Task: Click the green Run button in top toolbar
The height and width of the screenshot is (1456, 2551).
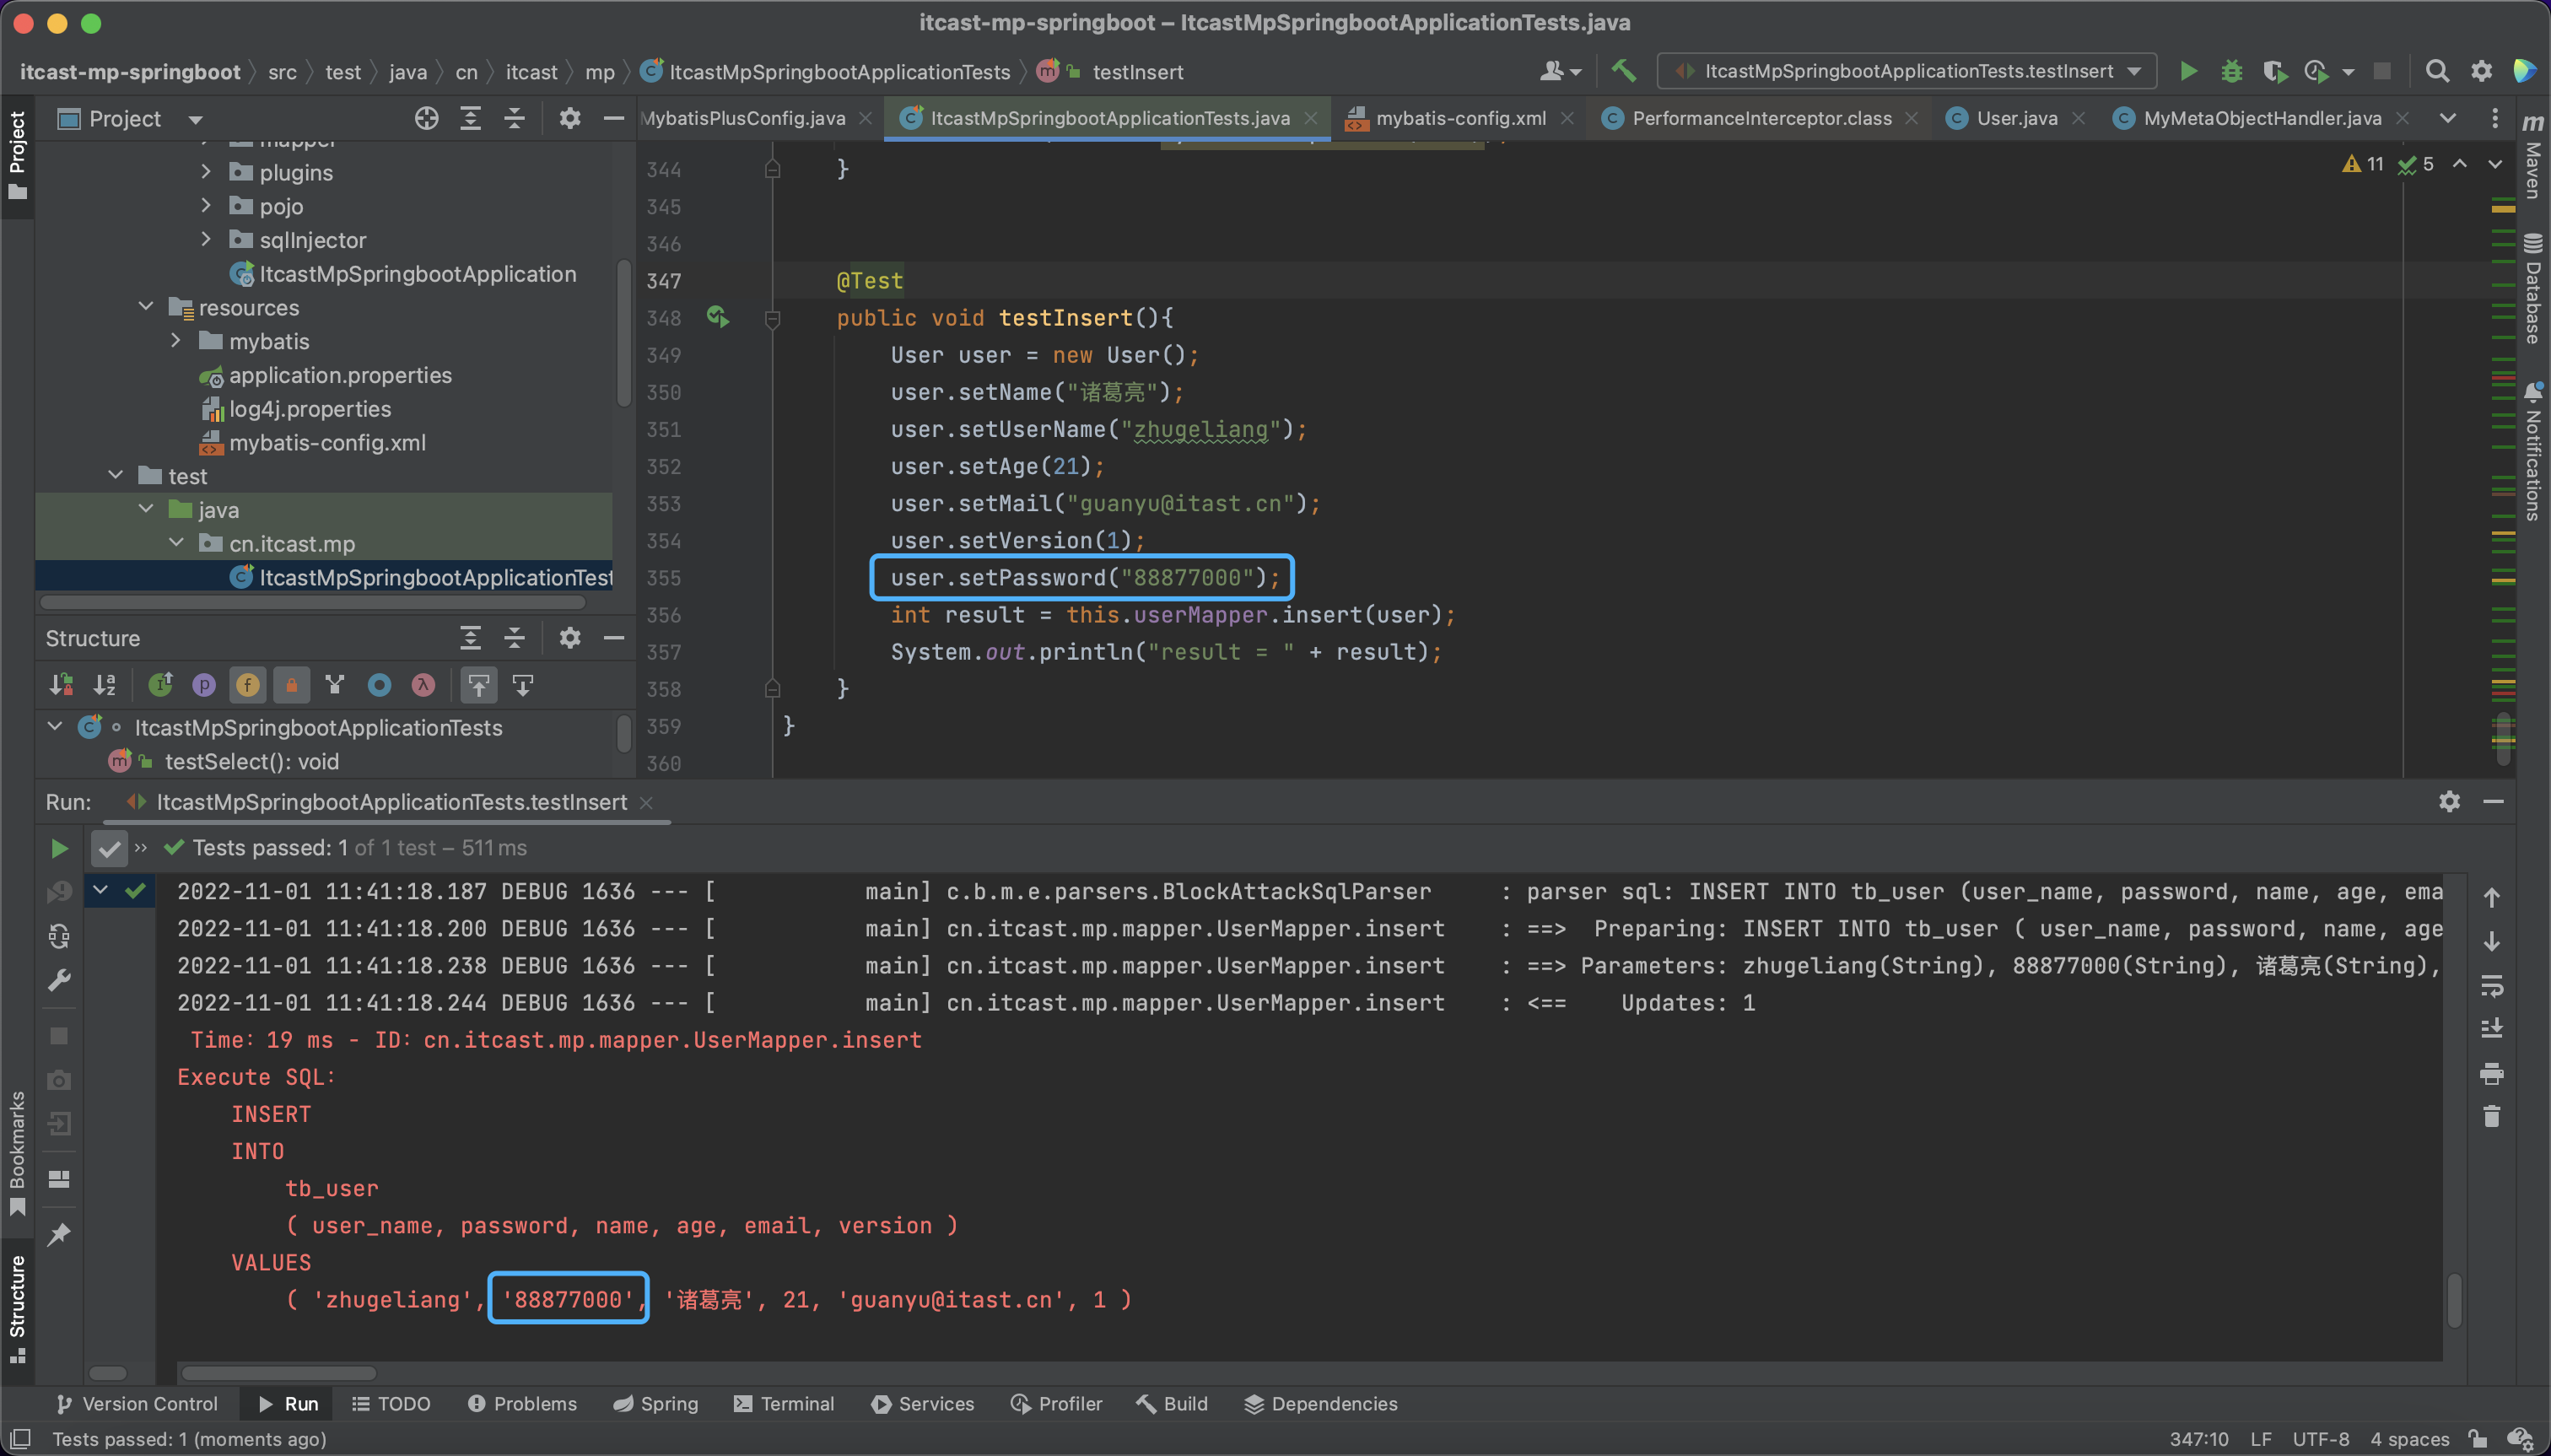Action: [x=2188, y=71]
